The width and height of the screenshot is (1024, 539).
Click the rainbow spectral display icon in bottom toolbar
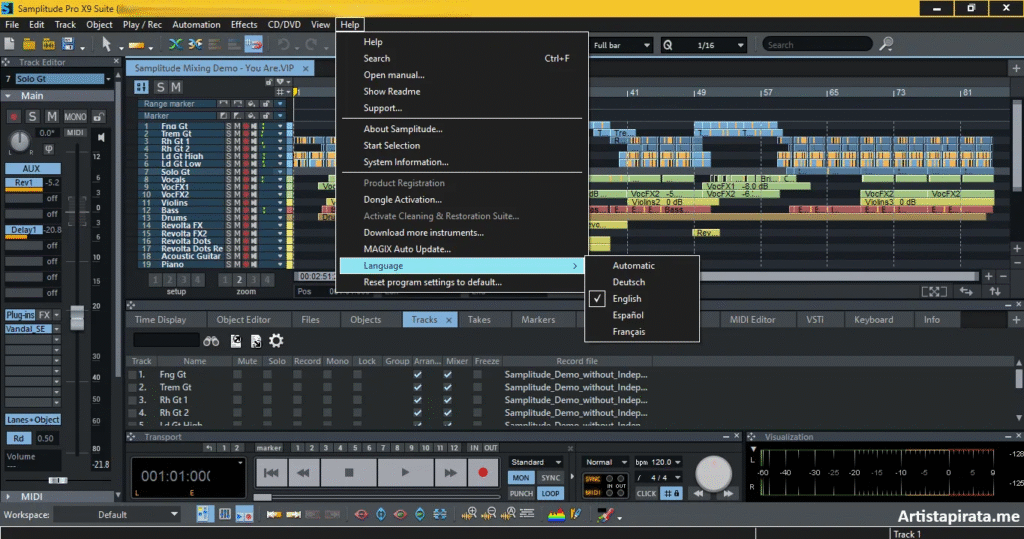point(556,515)
